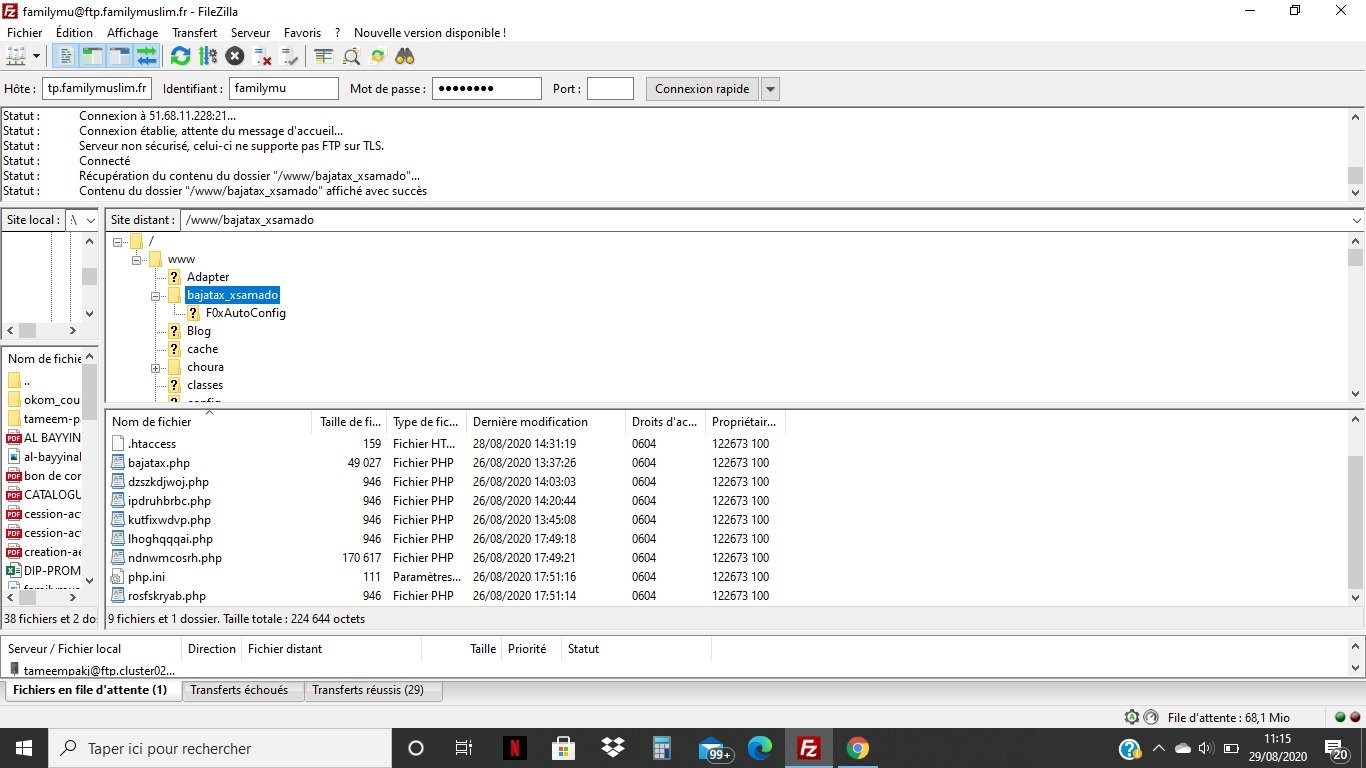Open the Transfert menu
This screenshot has width=1366, height=768.
coord(194,33)
